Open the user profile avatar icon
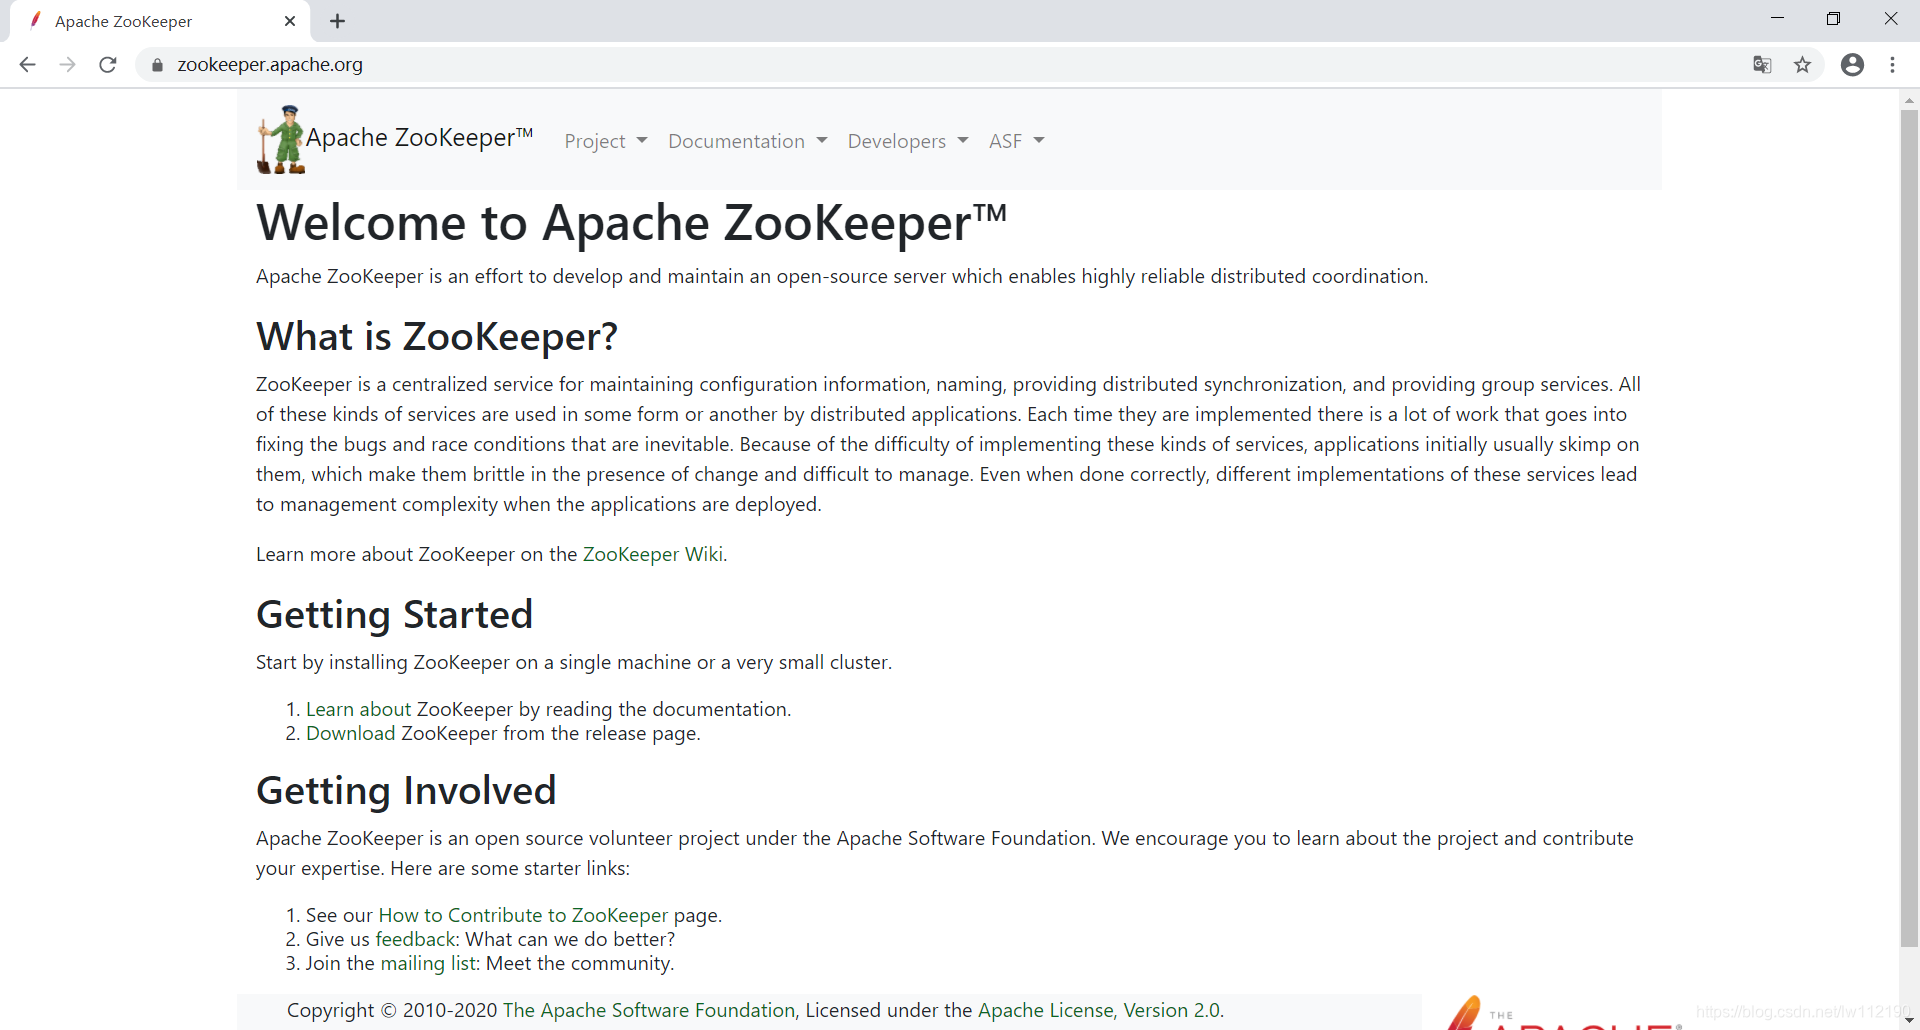The height and width of the screenshot is (1030, 1920). [x=1852, y=65]
